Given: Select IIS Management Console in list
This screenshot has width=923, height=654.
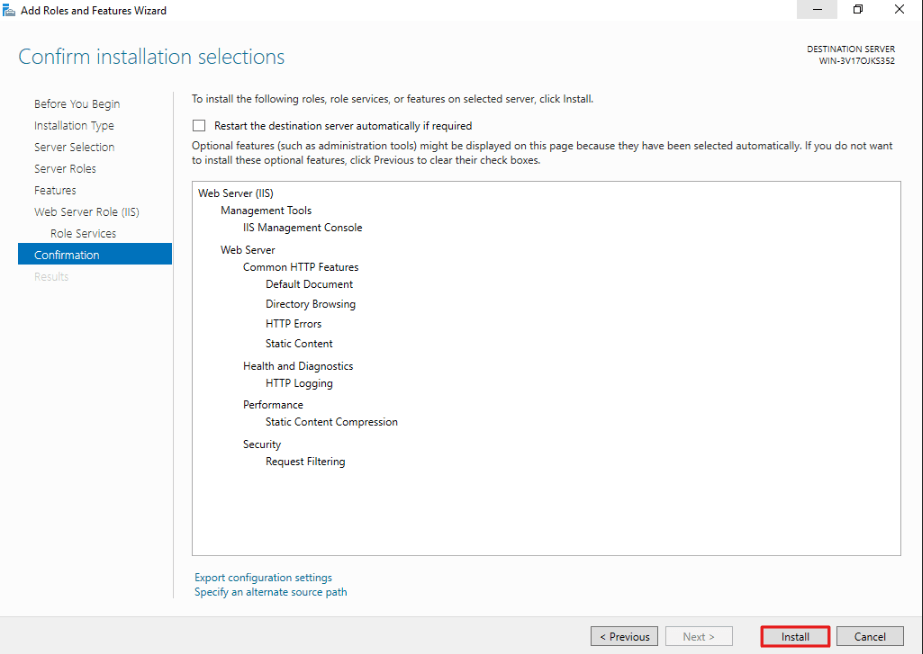Looking at the screenshot, I should coord(303,227).
